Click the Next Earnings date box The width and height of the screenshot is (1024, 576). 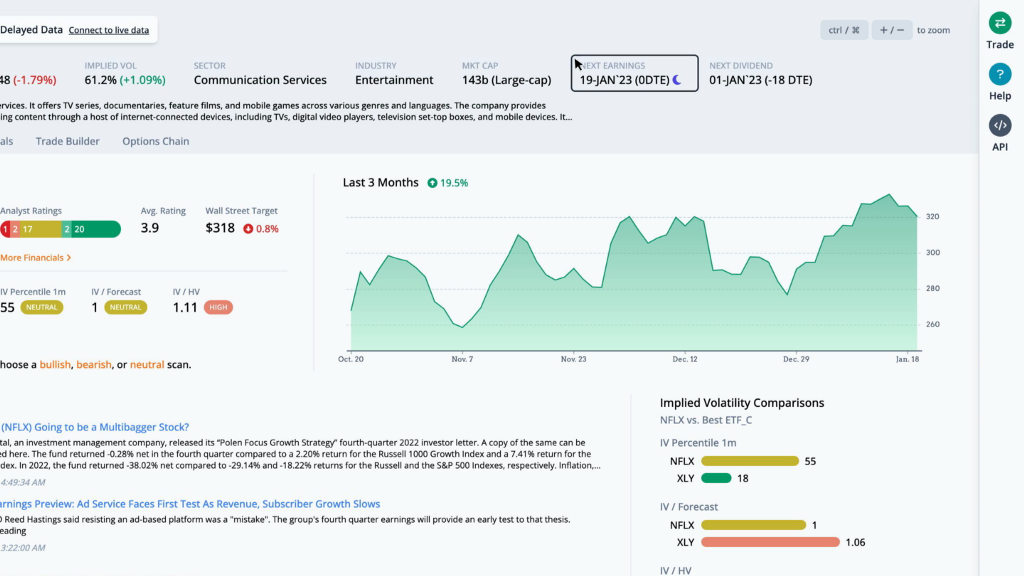click(634, 73)
